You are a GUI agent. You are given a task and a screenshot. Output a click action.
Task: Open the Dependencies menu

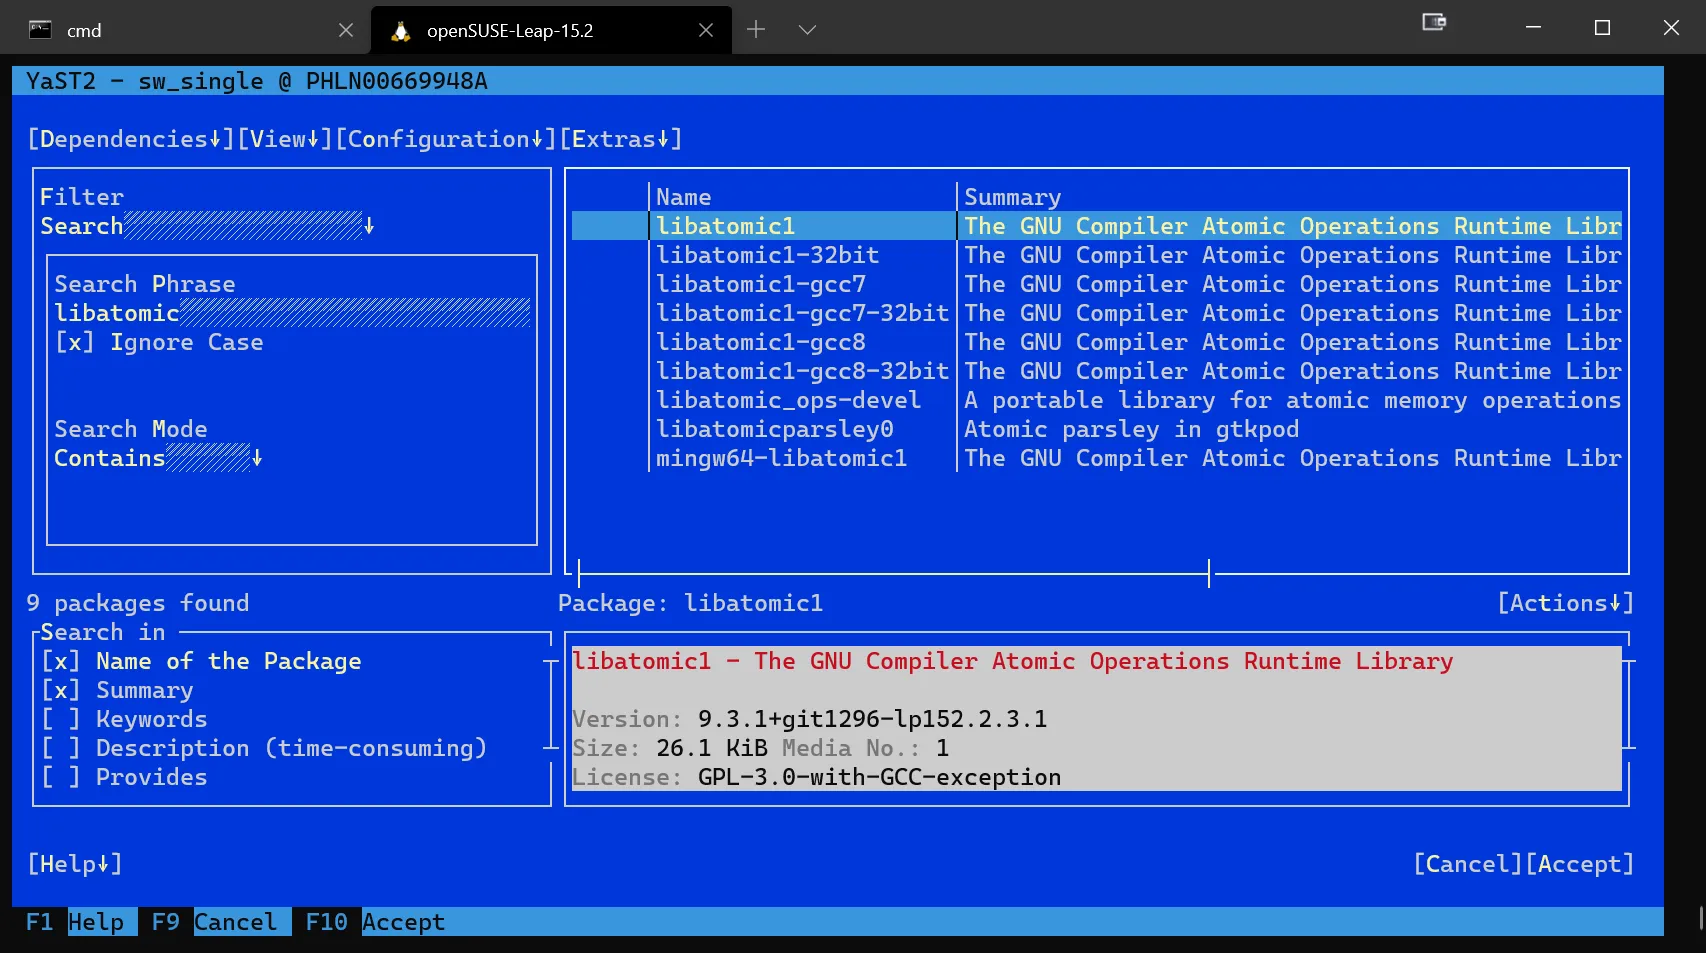pyautogui.click(x=130, y=140)
